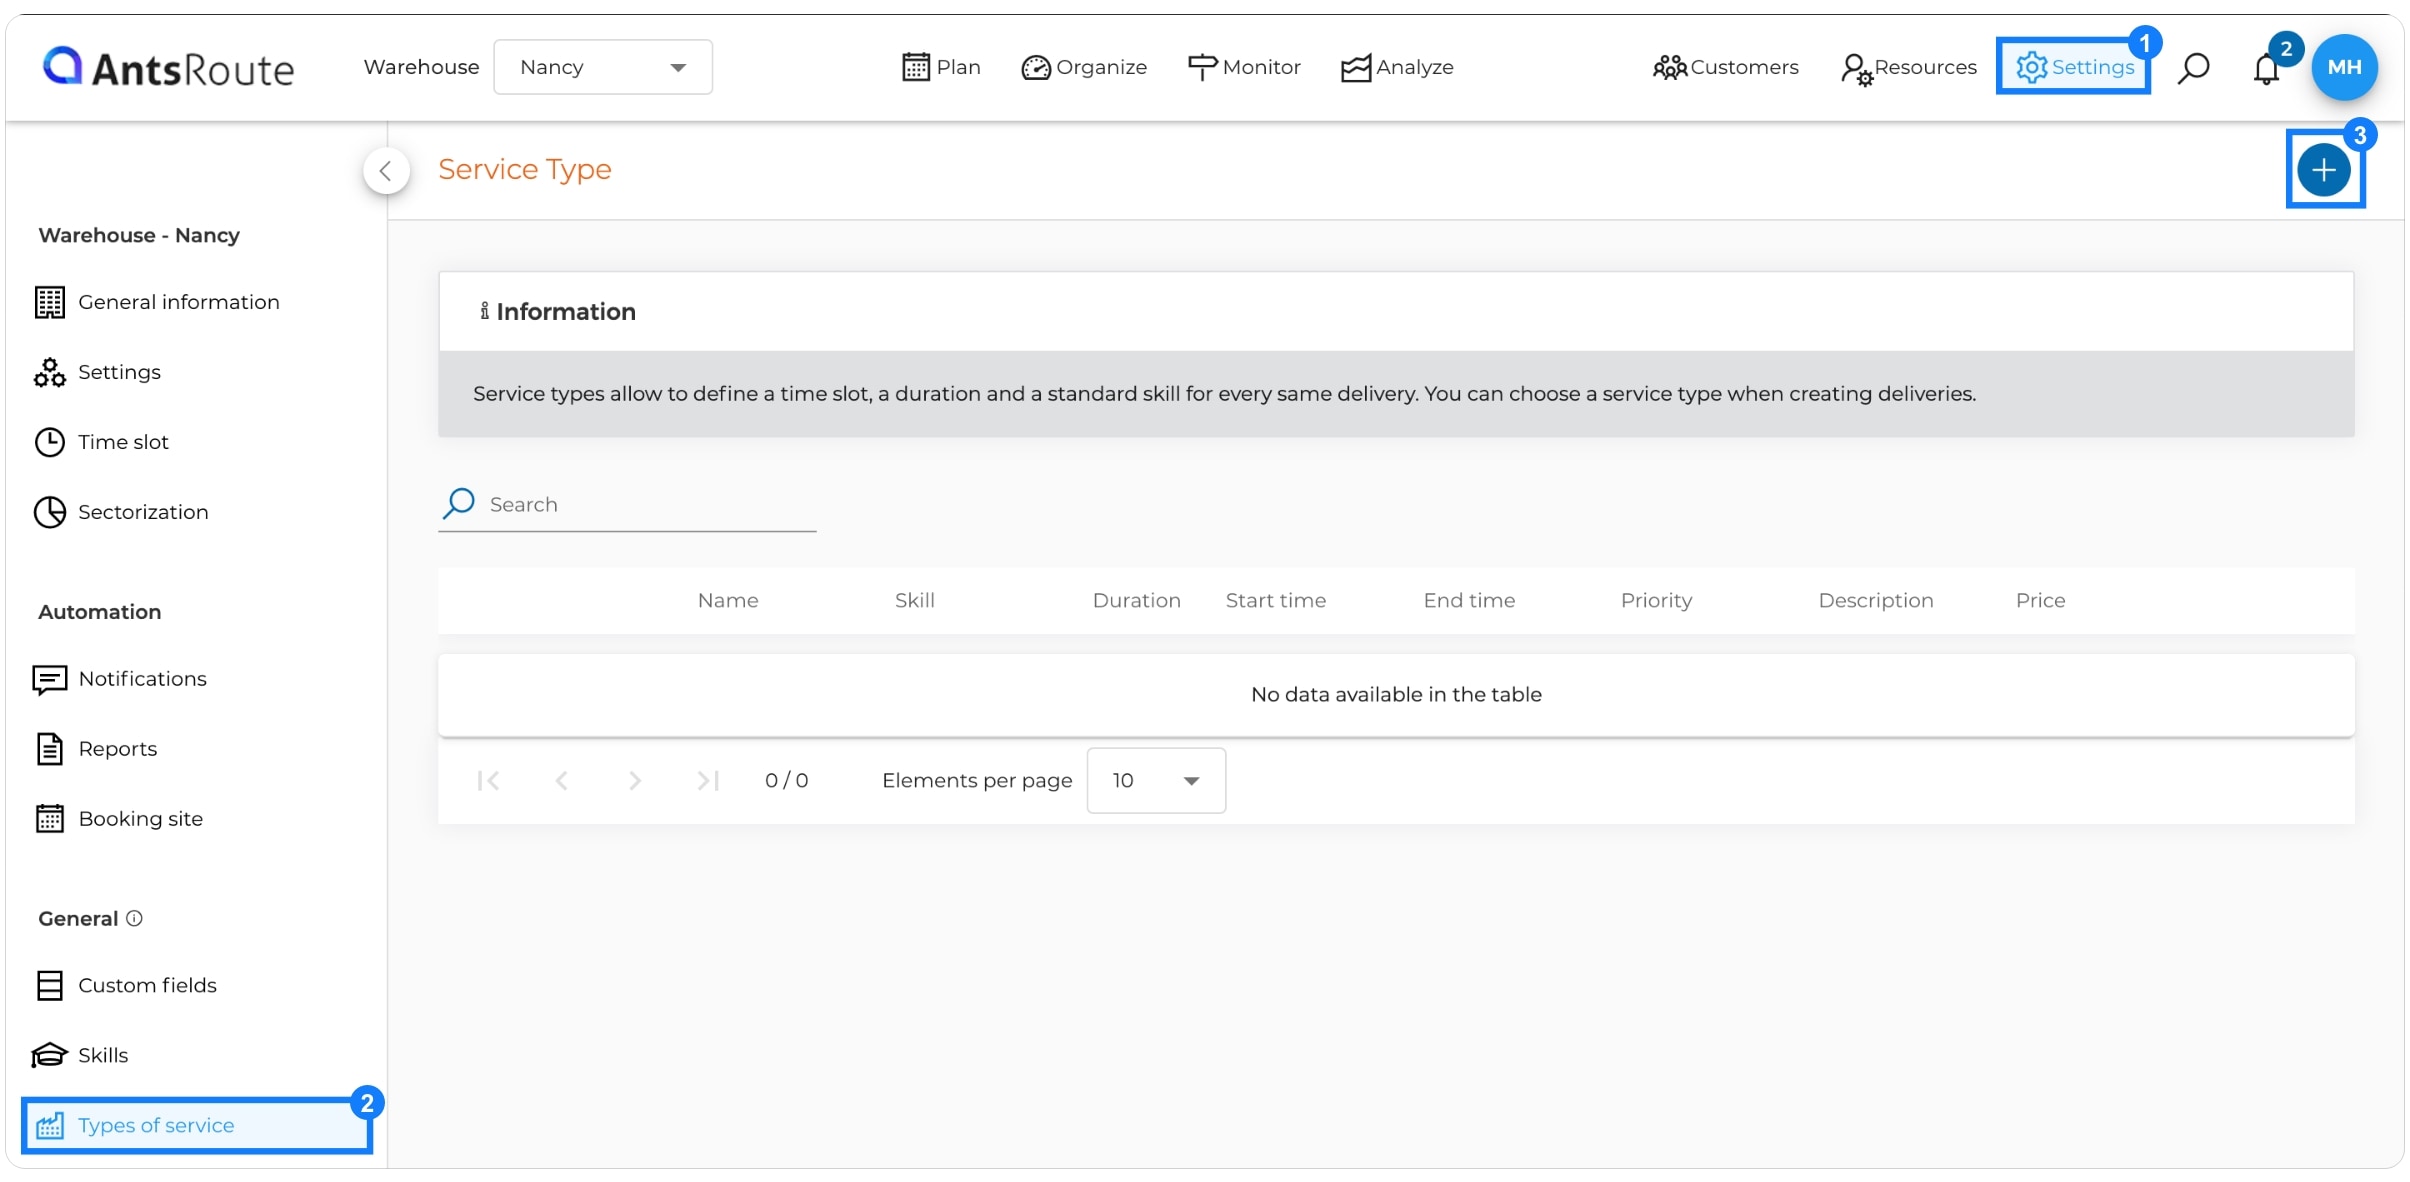Viewport: 2410px width, 1182px height.
Task: Open notifications bell icon
Action: 2266,68
